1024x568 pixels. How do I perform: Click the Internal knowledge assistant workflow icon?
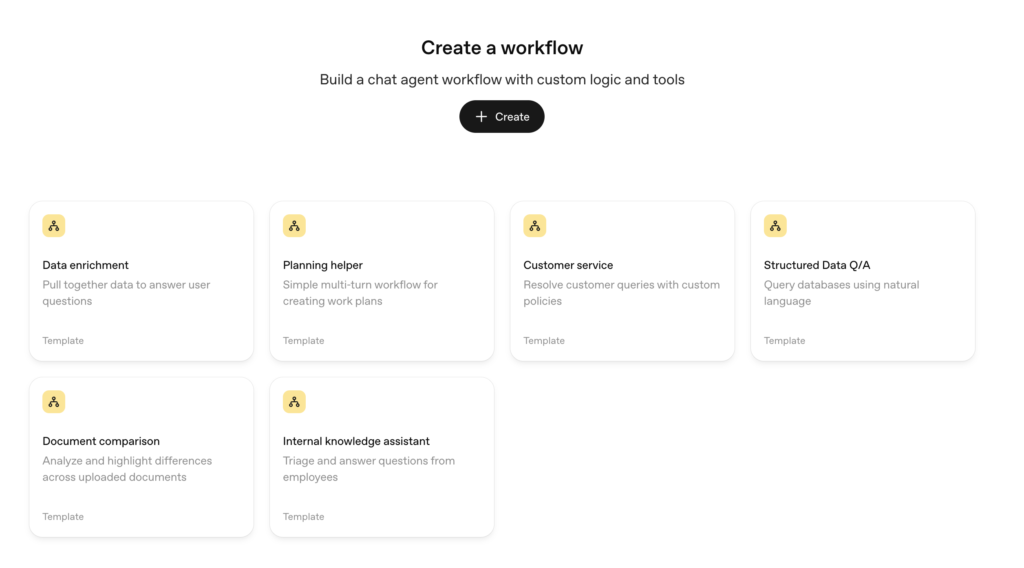[x=294, y=402]
